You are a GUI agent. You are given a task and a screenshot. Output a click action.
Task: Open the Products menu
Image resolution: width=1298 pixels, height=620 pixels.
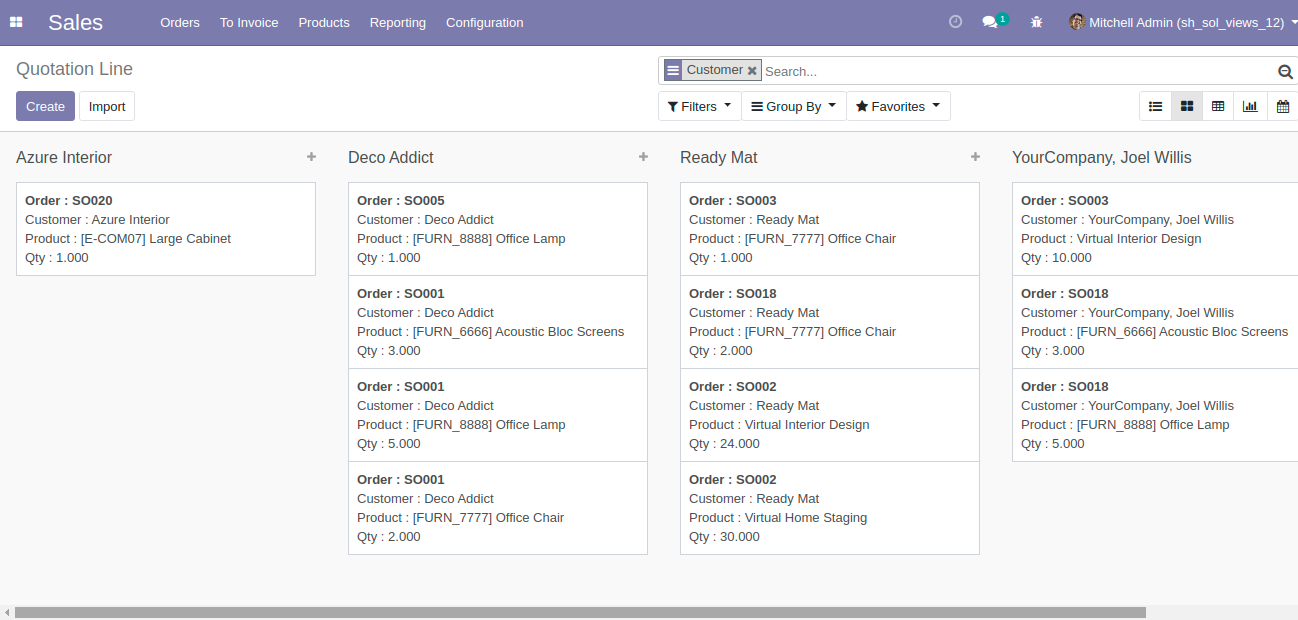pyautogui.click(x=324, y=22)
